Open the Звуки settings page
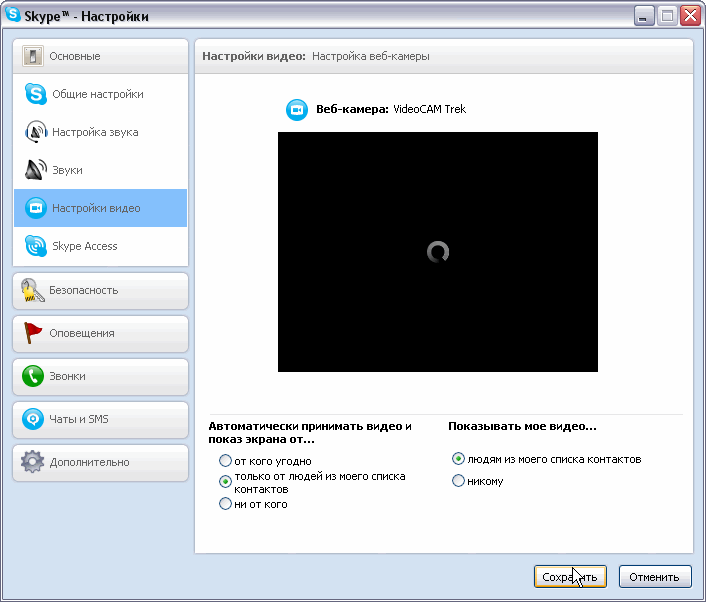 coord(100,170)
